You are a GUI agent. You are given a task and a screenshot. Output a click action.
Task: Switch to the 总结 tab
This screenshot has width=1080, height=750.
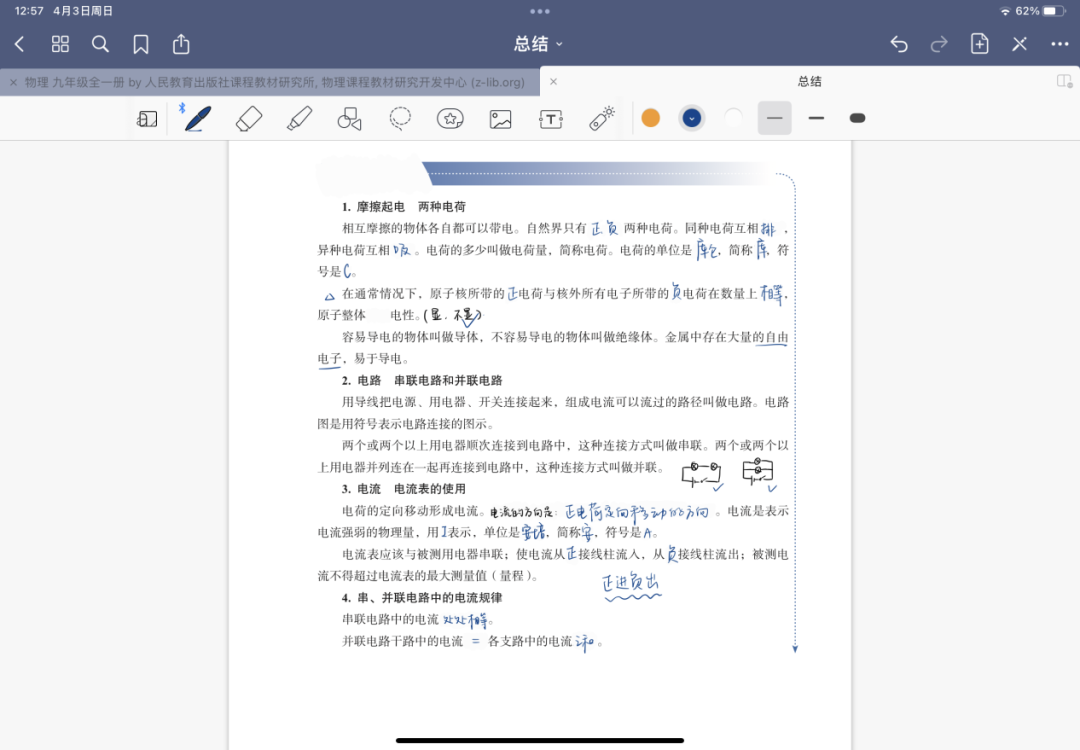click(x=808, y=82)
